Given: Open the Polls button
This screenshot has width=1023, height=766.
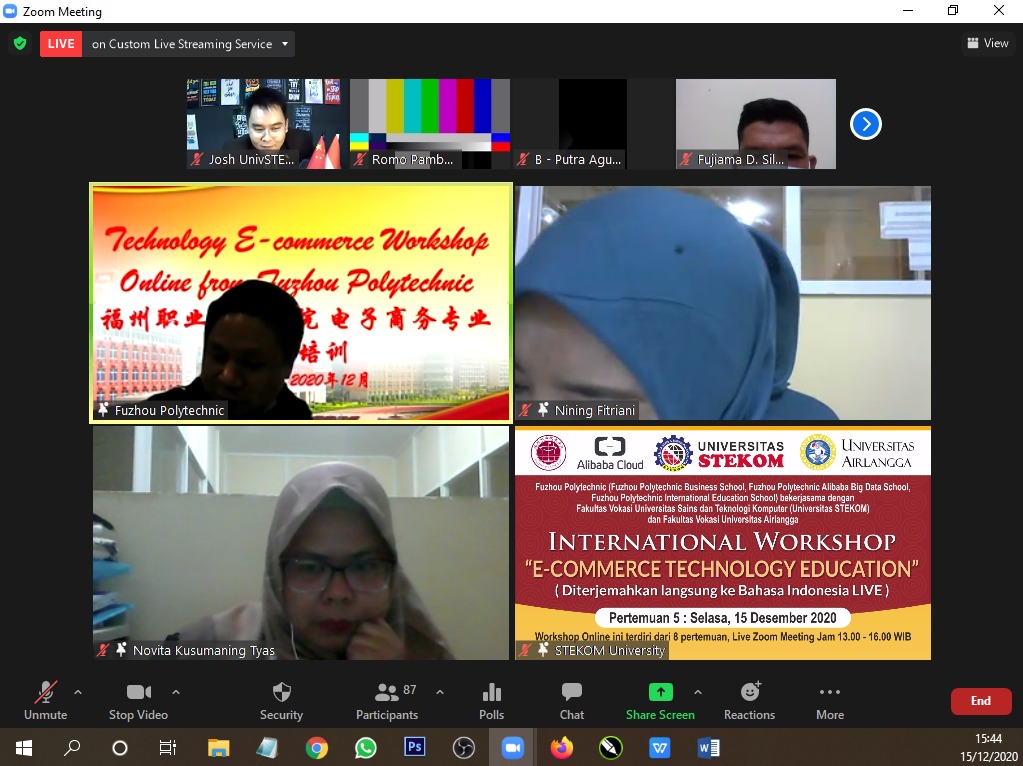Looking at the screenshot, I should point(491,701).
